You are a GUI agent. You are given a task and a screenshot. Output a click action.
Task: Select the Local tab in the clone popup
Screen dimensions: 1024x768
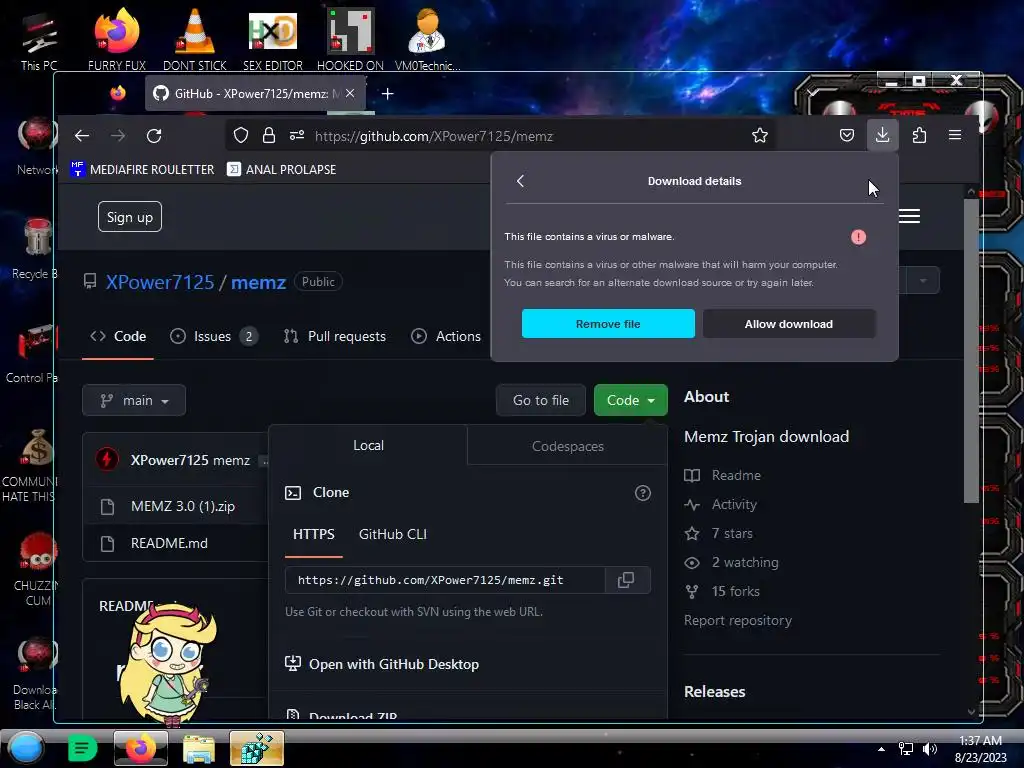point(368,445)
